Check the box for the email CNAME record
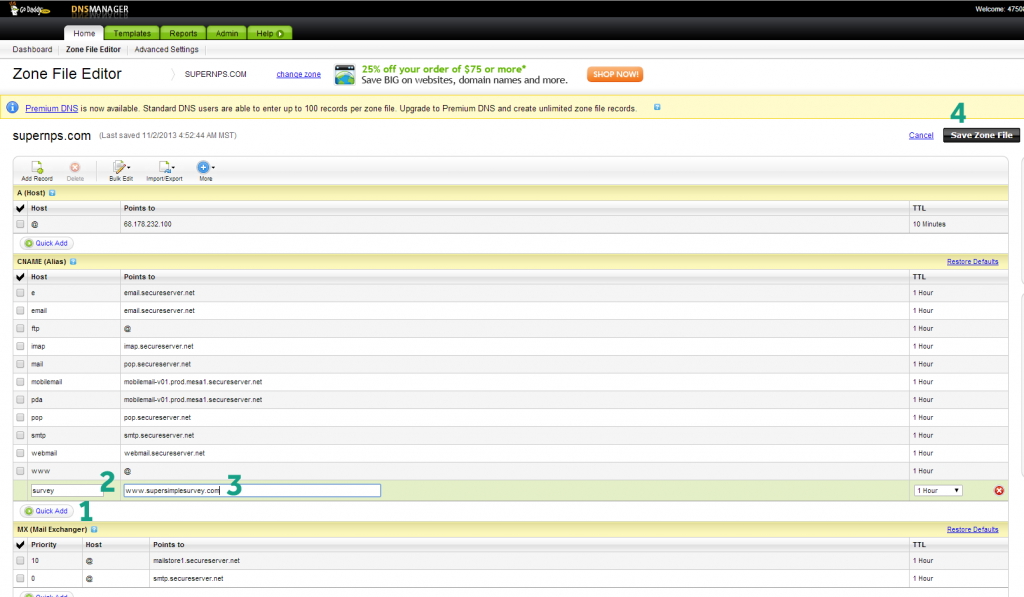 [20, 311]
